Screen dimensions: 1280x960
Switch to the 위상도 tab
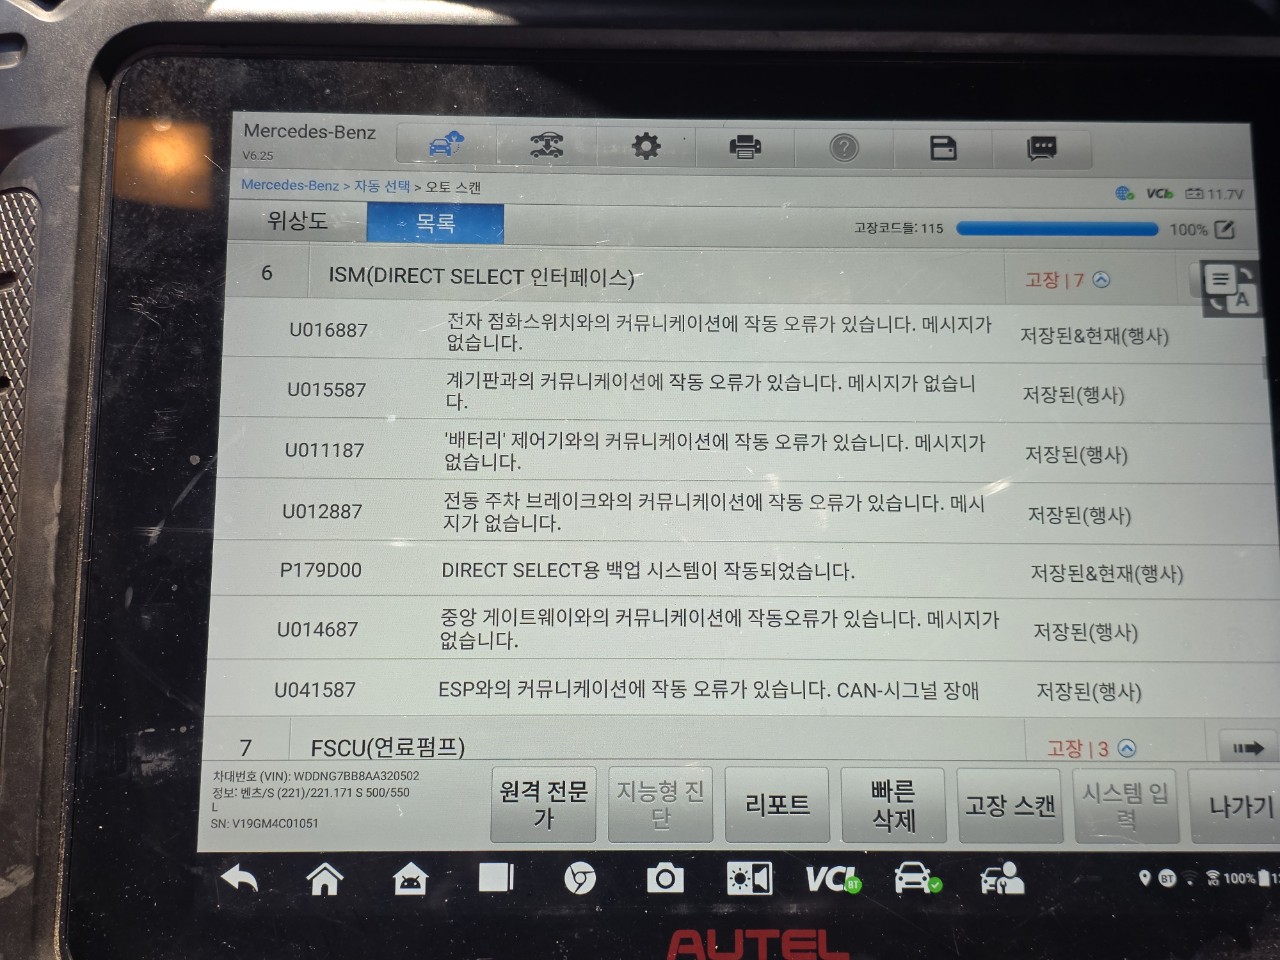click(297, 221)
